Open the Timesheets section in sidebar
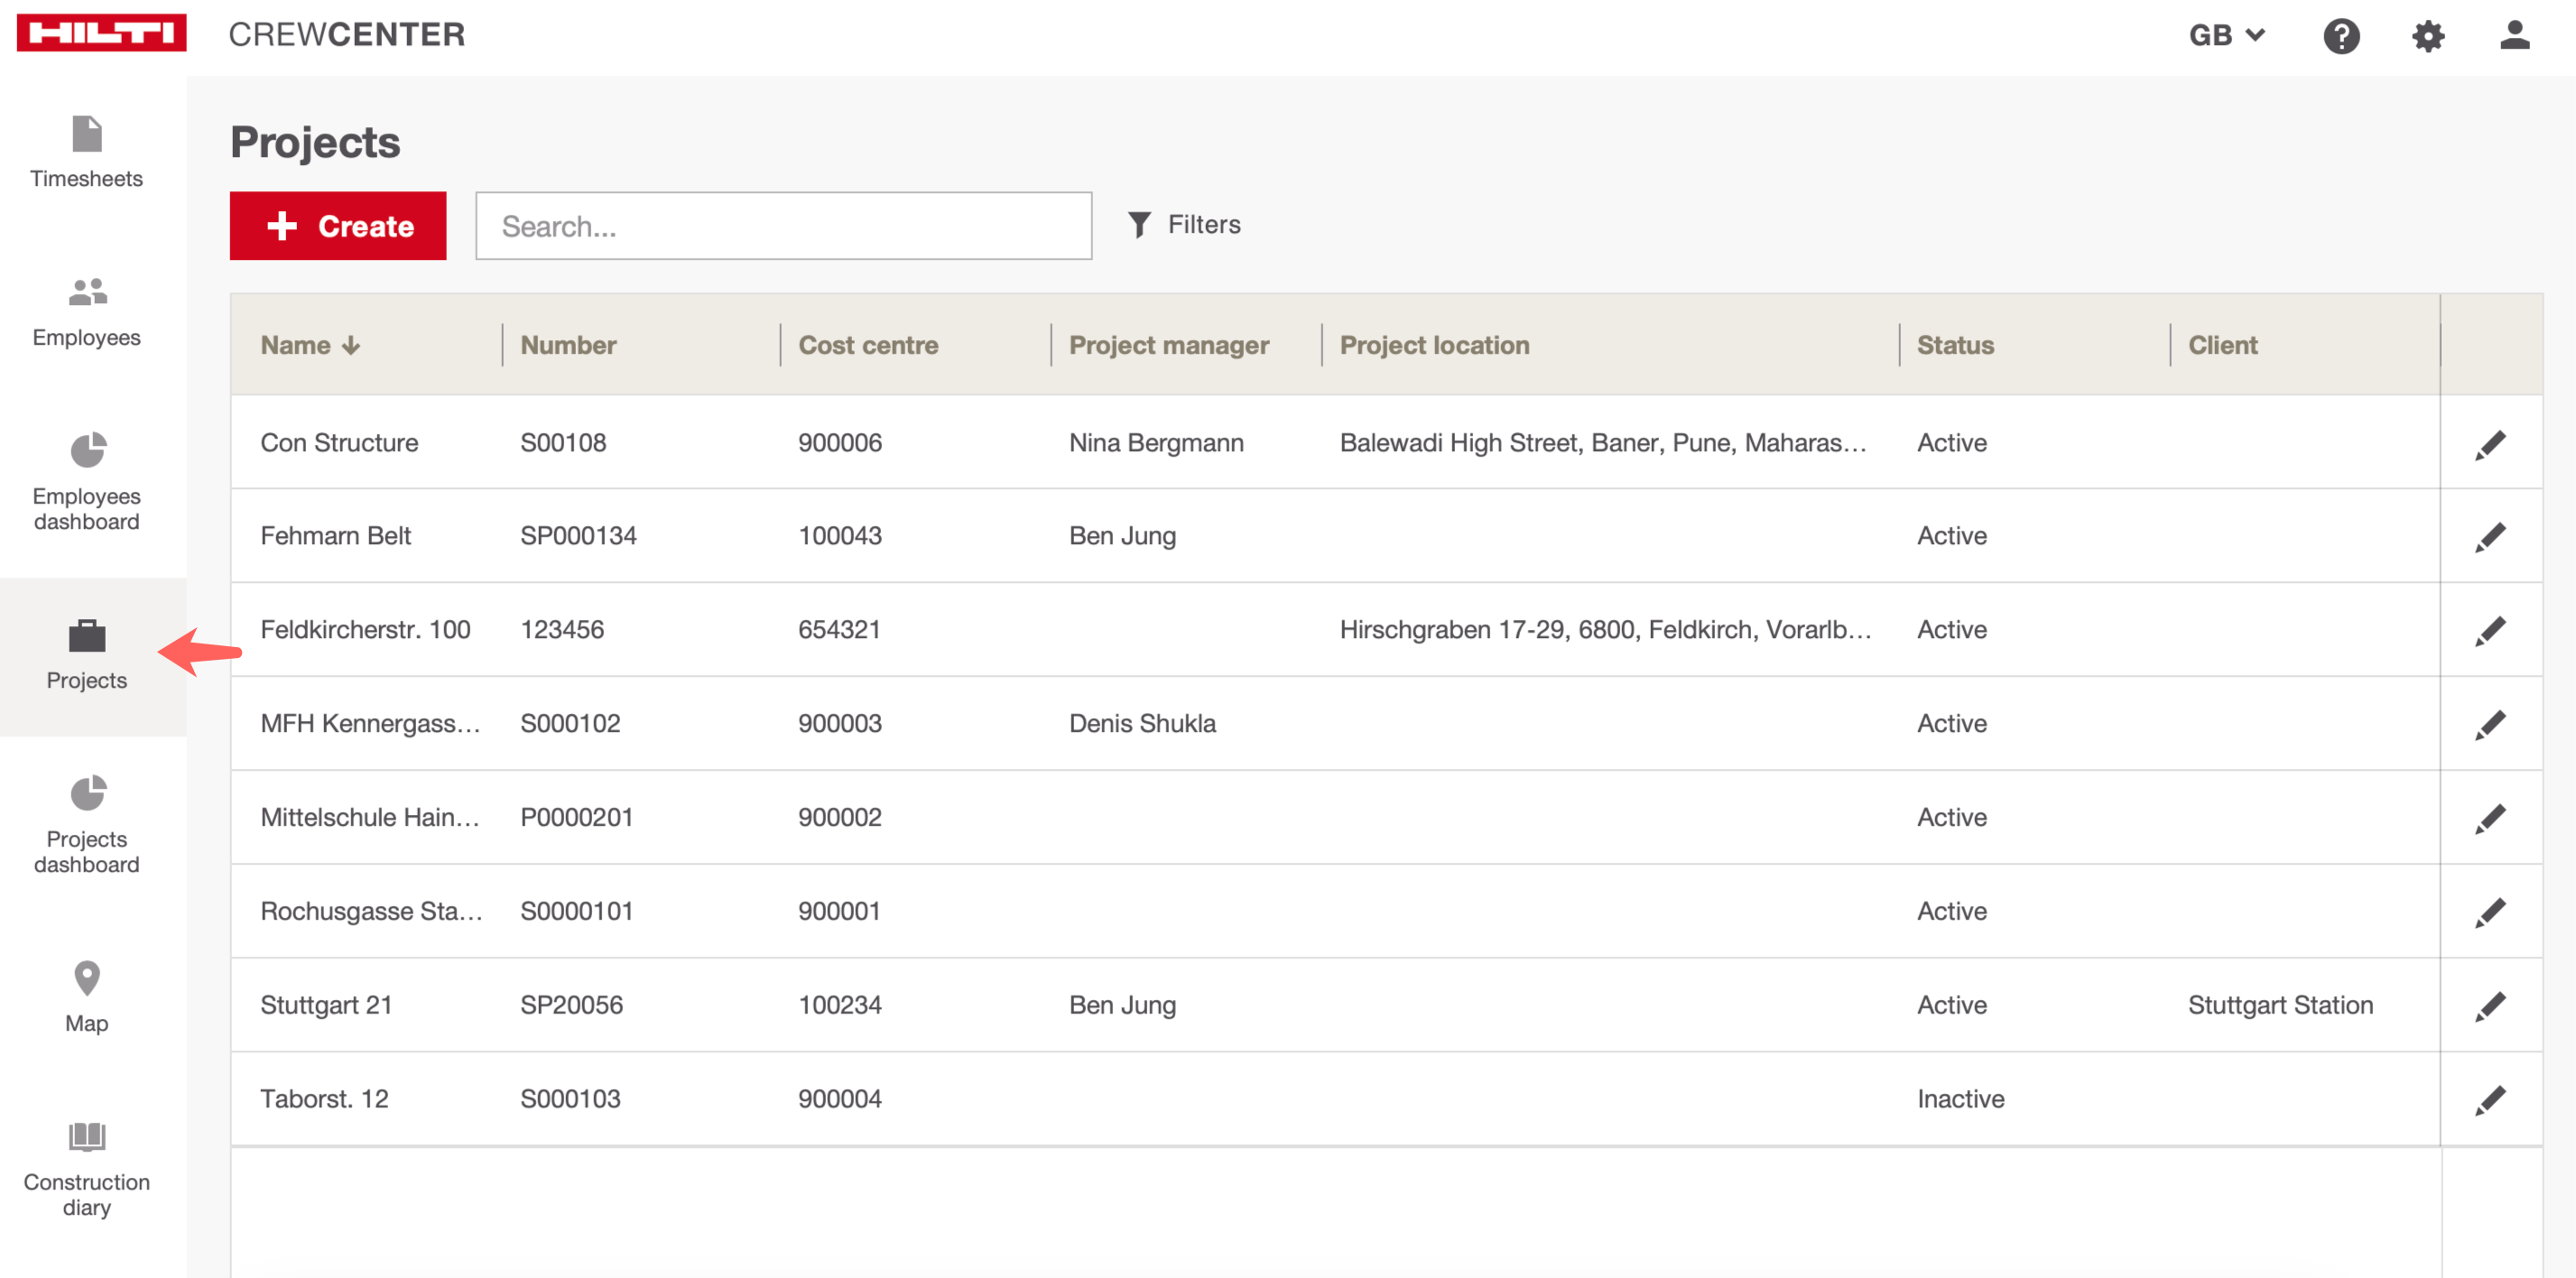The image size is (2576, 1278). pyautogui.click(x=87, y=153)
